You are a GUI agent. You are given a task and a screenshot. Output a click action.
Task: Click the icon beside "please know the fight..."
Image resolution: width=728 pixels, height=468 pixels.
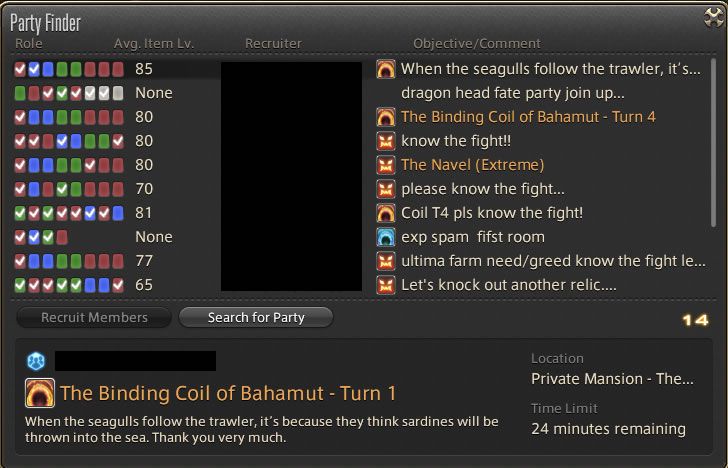point(386,189)
